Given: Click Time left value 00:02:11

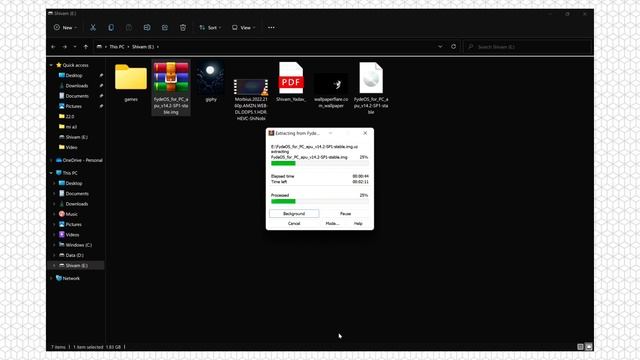Looking at the screenshot, I should point(360,182).
